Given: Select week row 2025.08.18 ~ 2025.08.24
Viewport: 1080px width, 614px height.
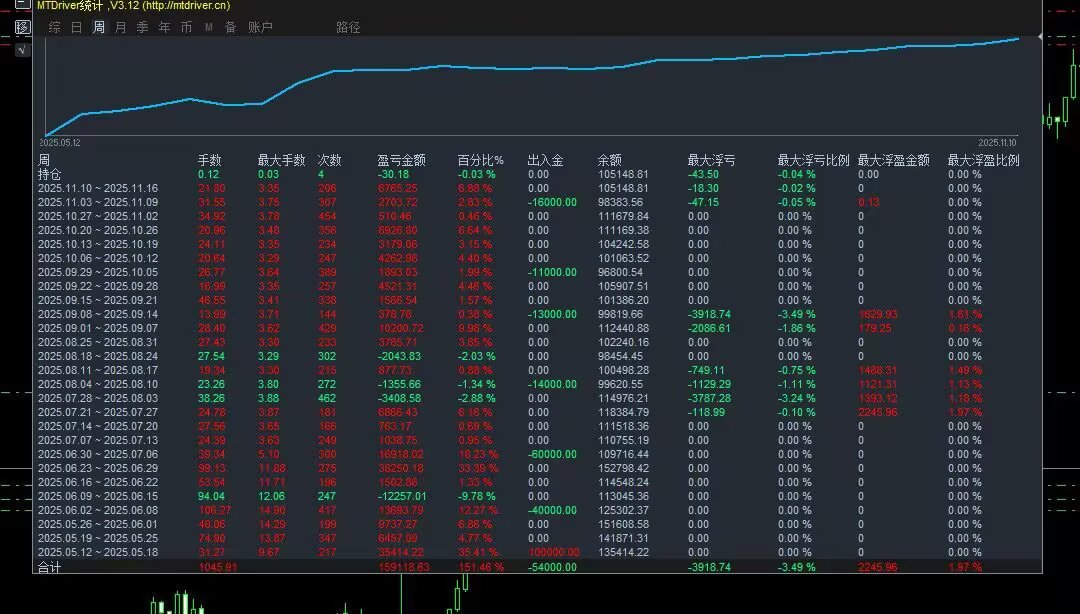Looking at the screenshot, I should point(98,356).
